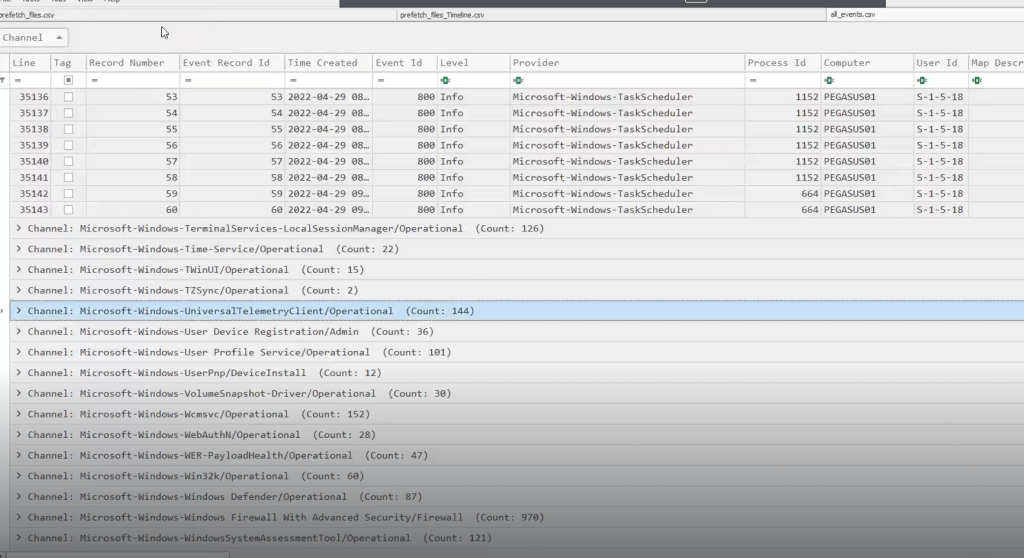
Task: Expand the WebAuthN/Operational channel group
Action: (18, 435)
